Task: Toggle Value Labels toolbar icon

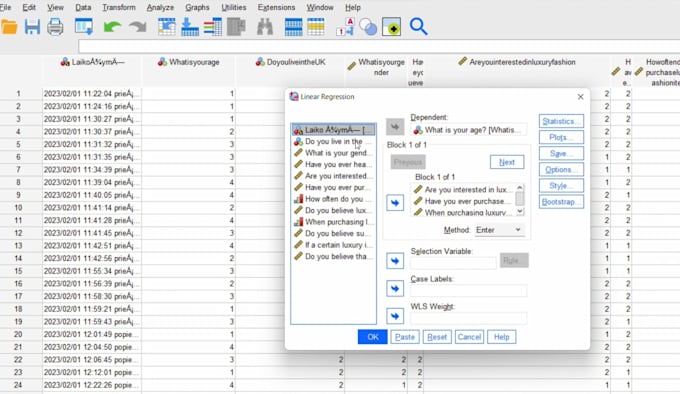Action: tap(345, 27)
